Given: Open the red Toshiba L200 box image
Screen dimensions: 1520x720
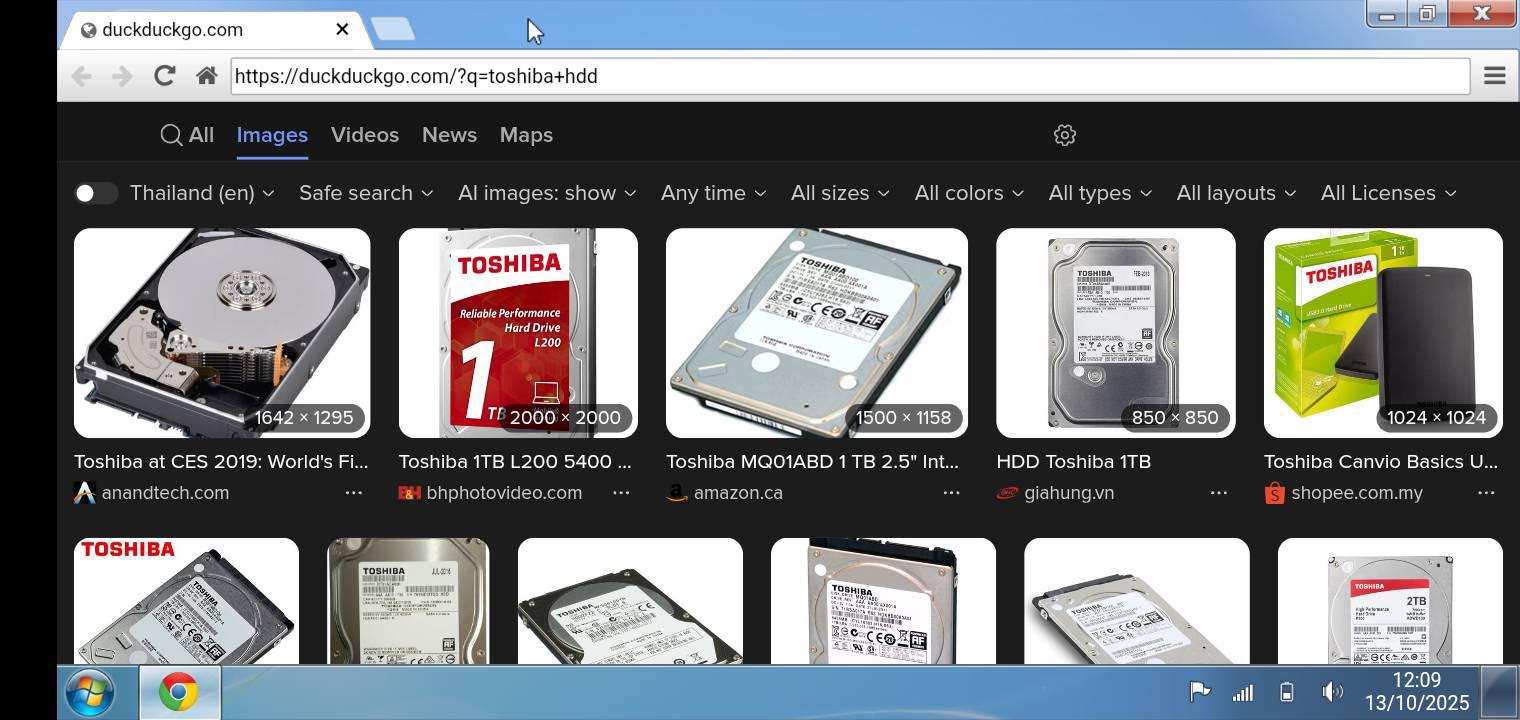Looking at the screenshot, I should pyautogui.click(x=518, y=333).
